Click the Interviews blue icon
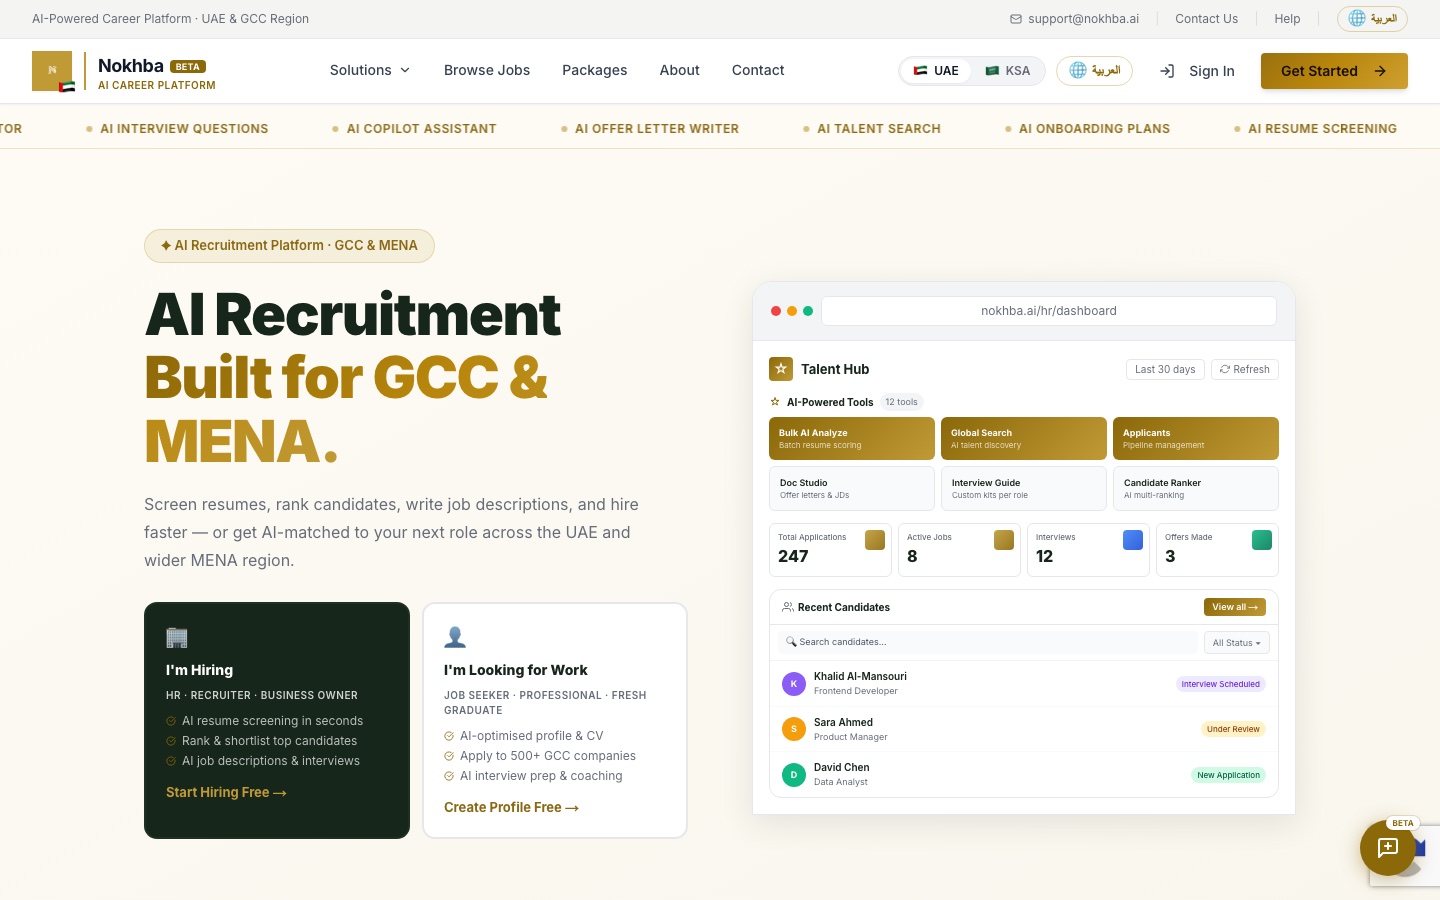 pyautogui.click(x=1133, y=540)
